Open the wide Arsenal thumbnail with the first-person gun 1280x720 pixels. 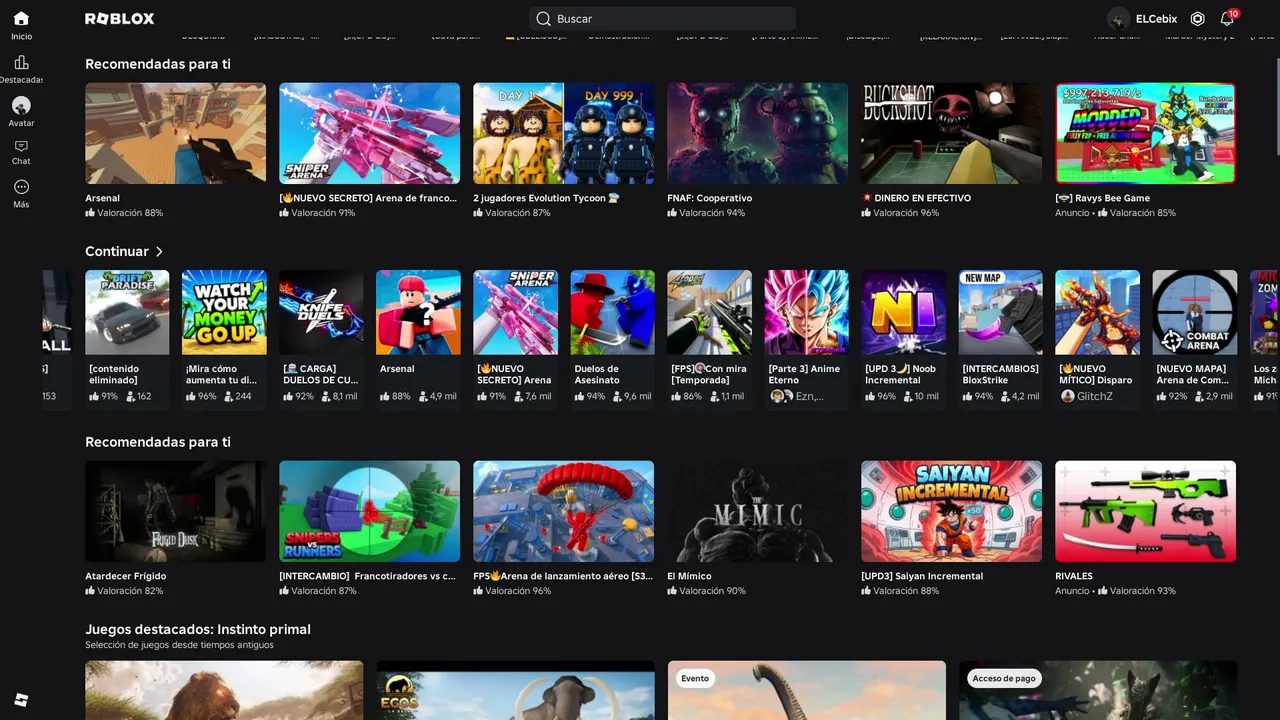coord(175,133)
